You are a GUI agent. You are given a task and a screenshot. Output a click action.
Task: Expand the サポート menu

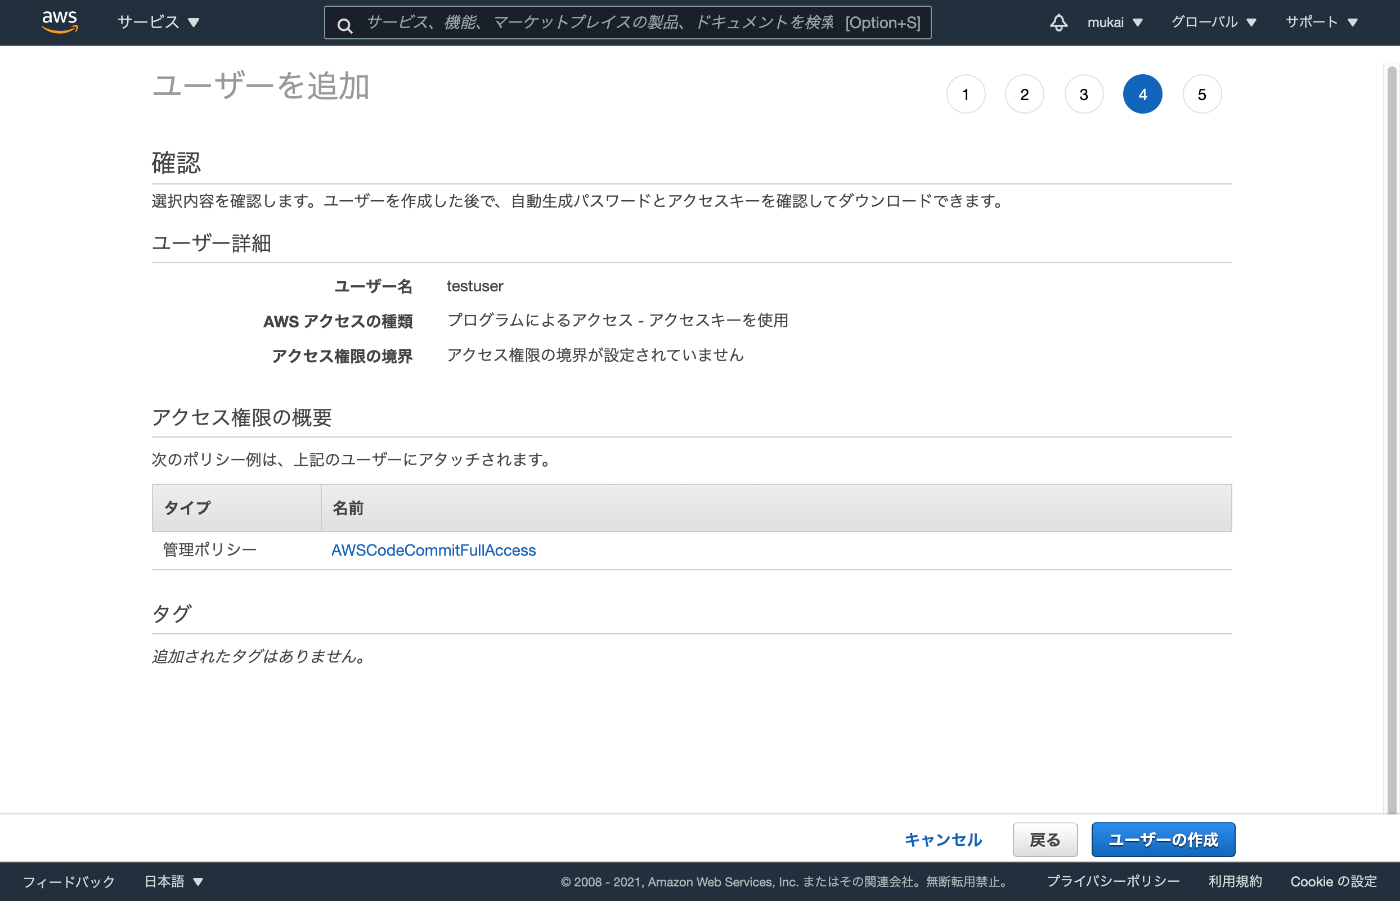(1322, 22)
